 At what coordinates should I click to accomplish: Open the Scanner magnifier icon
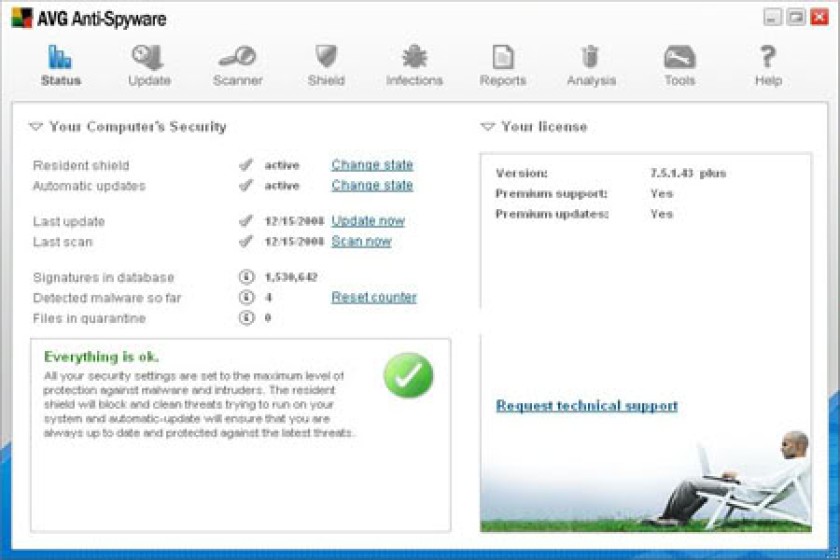(x=238, y=57)
